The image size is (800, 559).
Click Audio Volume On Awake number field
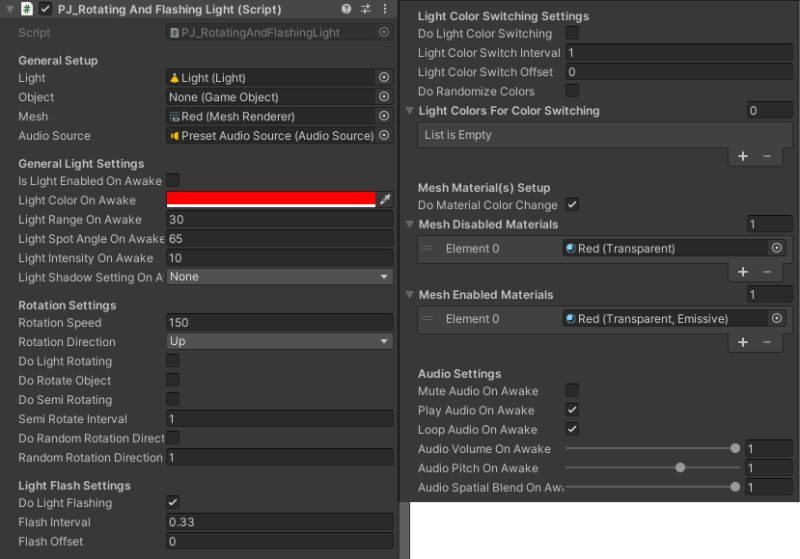(x=769, y=448)
